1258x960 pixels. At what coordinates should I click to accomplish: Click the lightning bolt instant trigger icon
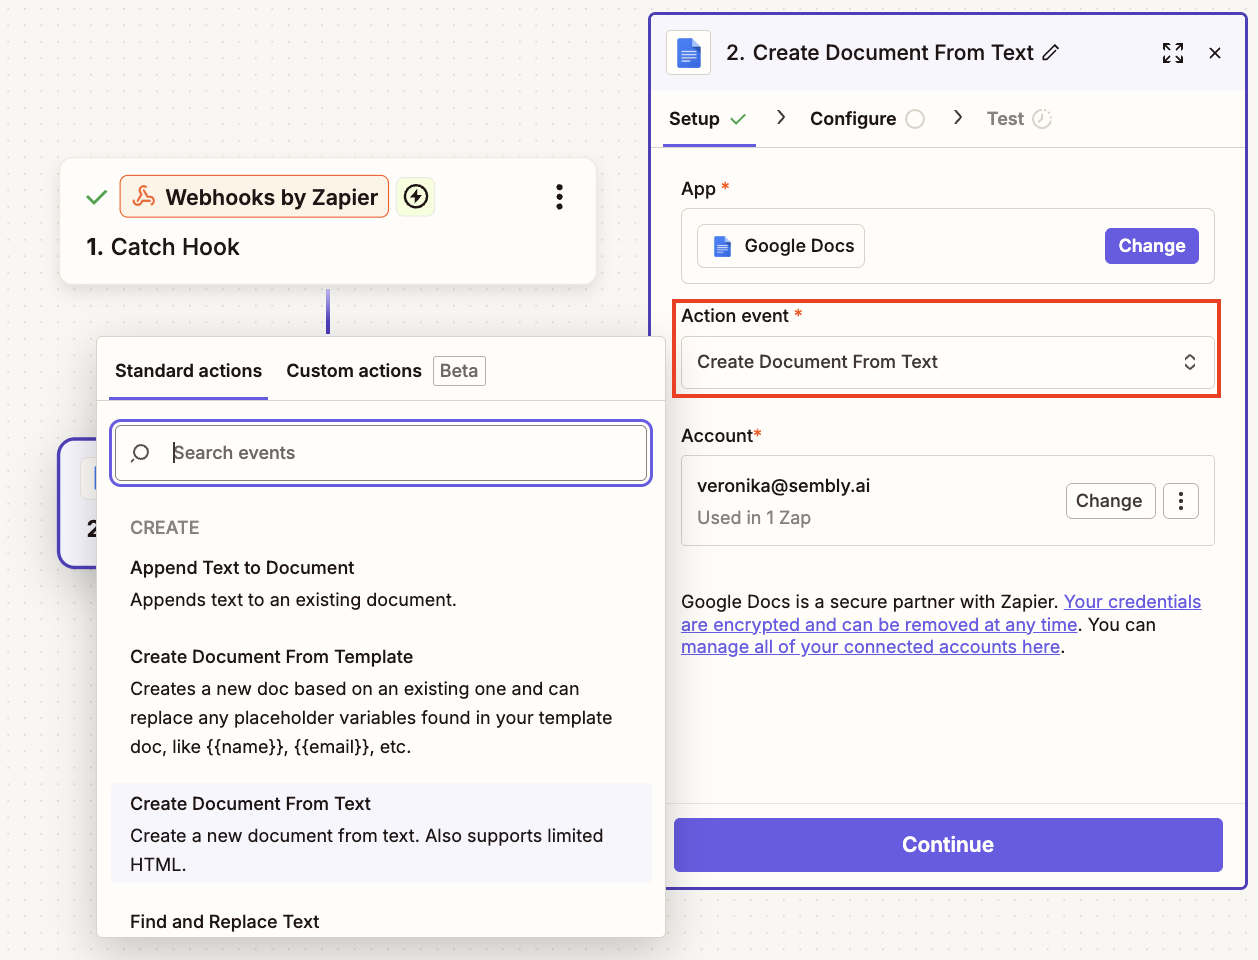pyautogui.click(x=416, y=197)
